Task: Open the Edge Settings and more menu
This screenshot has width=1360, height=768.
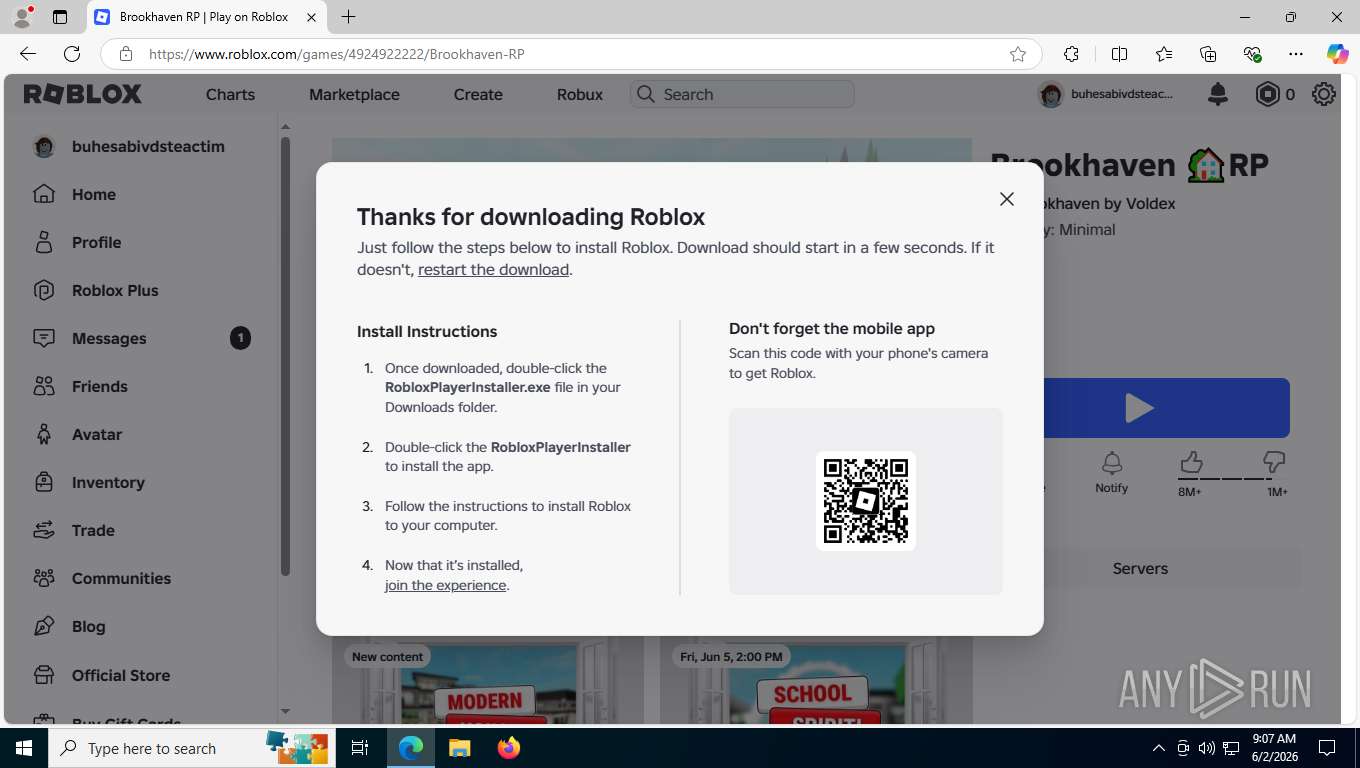Action: [x=1296, y=54]
